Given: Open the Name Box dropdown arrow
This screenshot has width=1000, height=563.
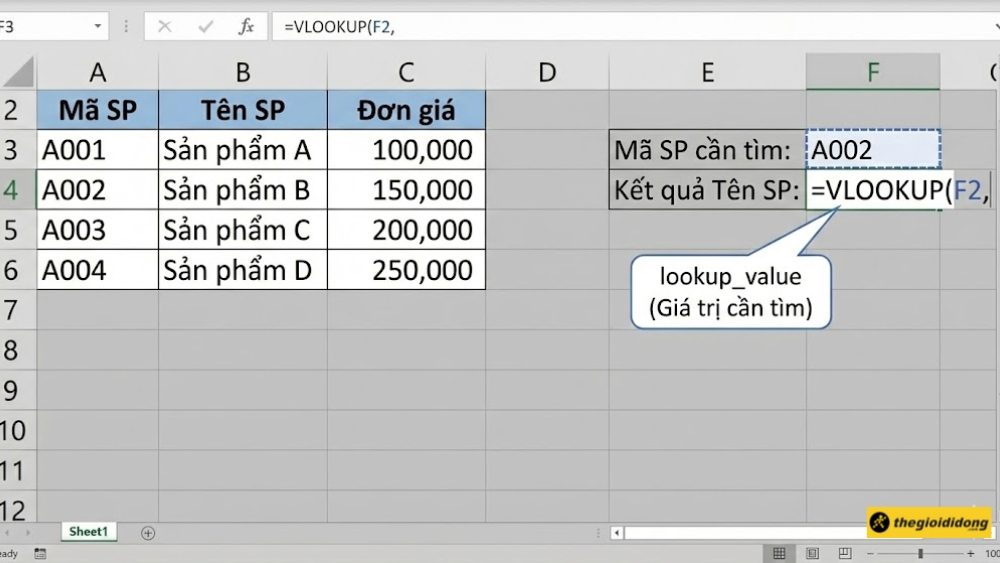Looking at the screenshot, I should pos(98,27).
